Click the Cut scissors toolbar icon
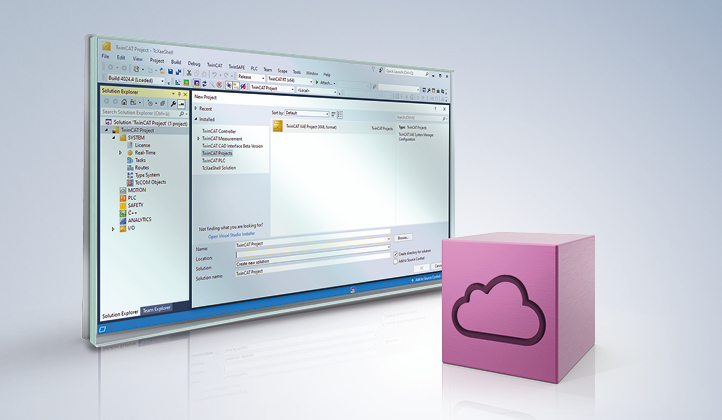 [x=189, y=73]
